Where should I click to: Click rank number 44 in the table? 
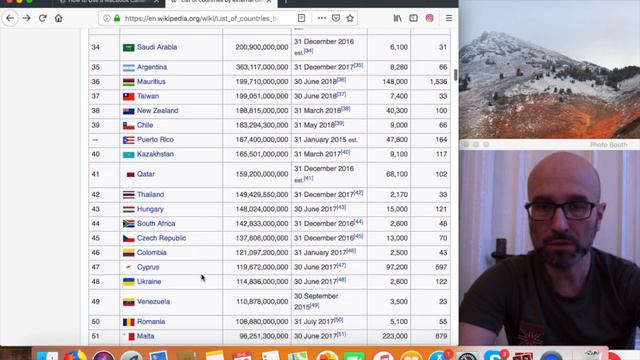coord(96,223)
